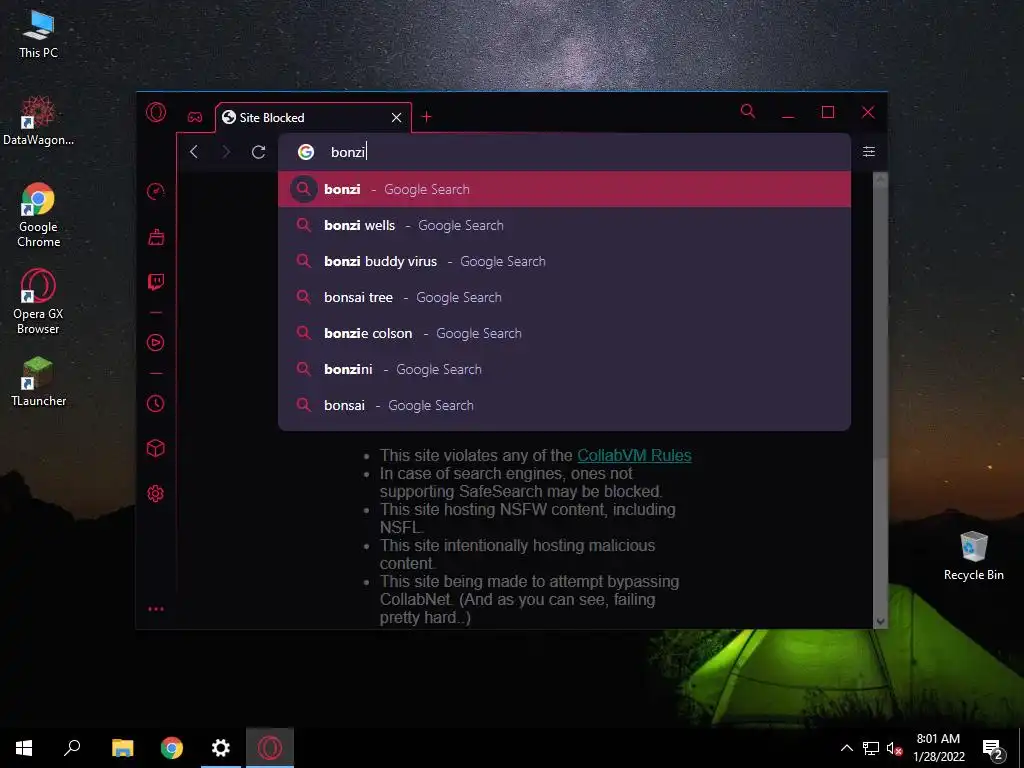Show hidden tray icons chevron

846,748
